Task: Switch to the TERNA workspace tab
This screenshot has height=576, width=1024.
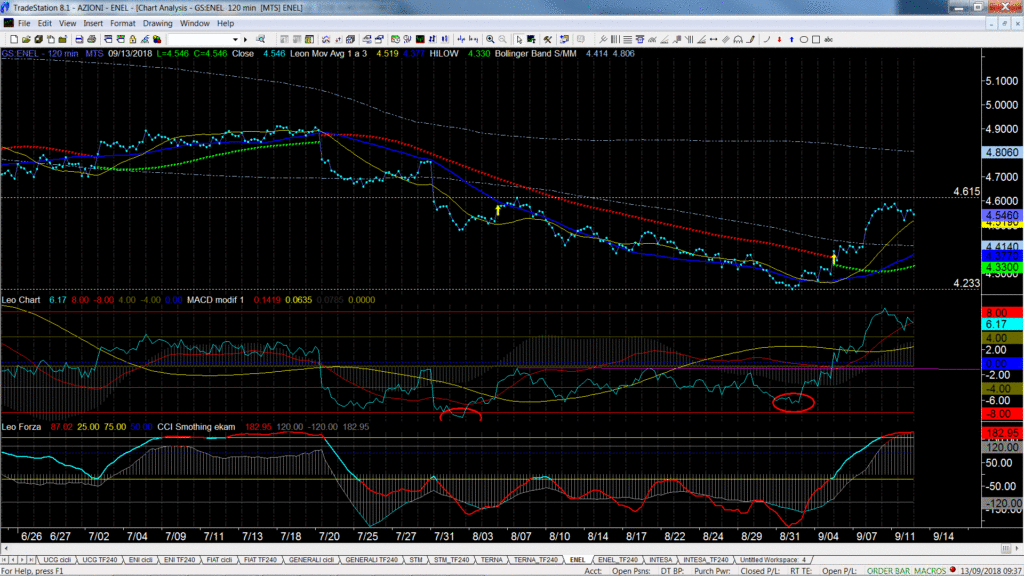Action: pyautogui.click(x=492, y=560)
